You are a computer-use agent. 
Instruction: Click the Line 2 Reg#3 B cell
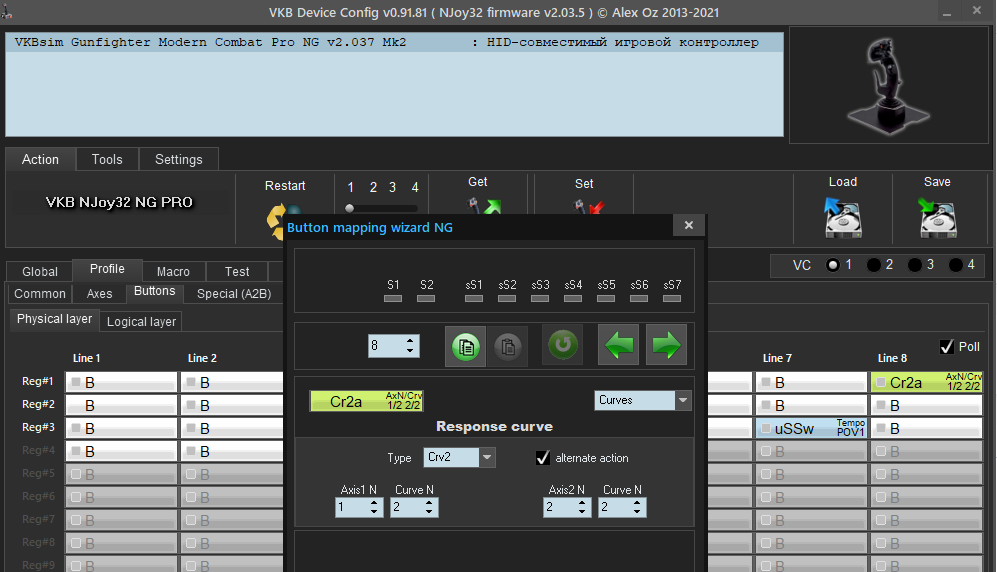coord(231,428)
